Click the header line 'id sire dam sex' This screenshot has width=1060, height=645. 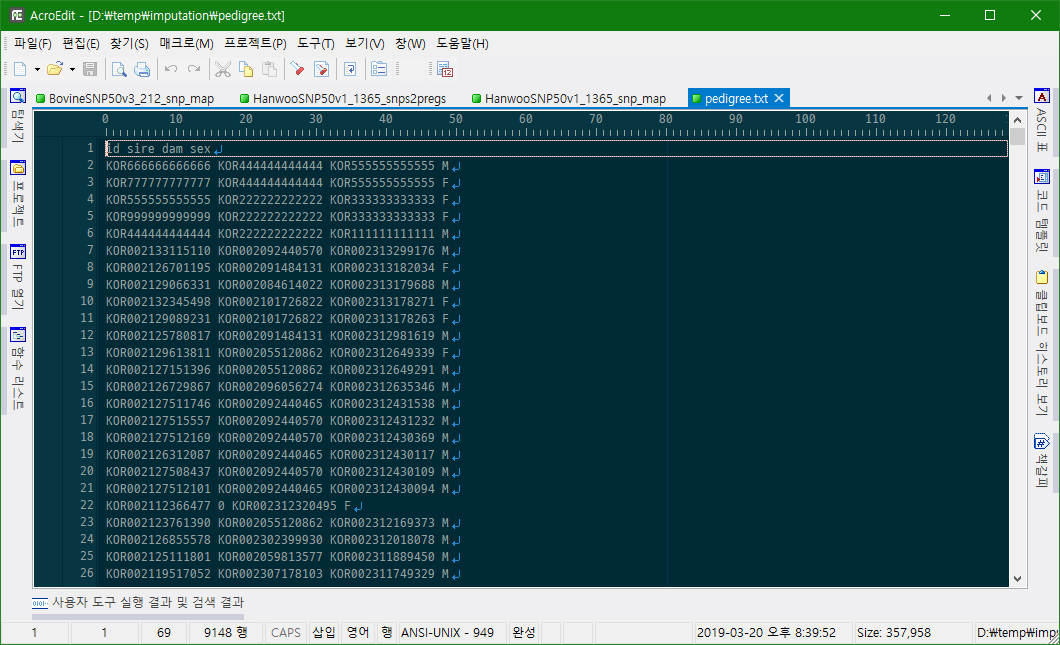[x=158, y=149]
